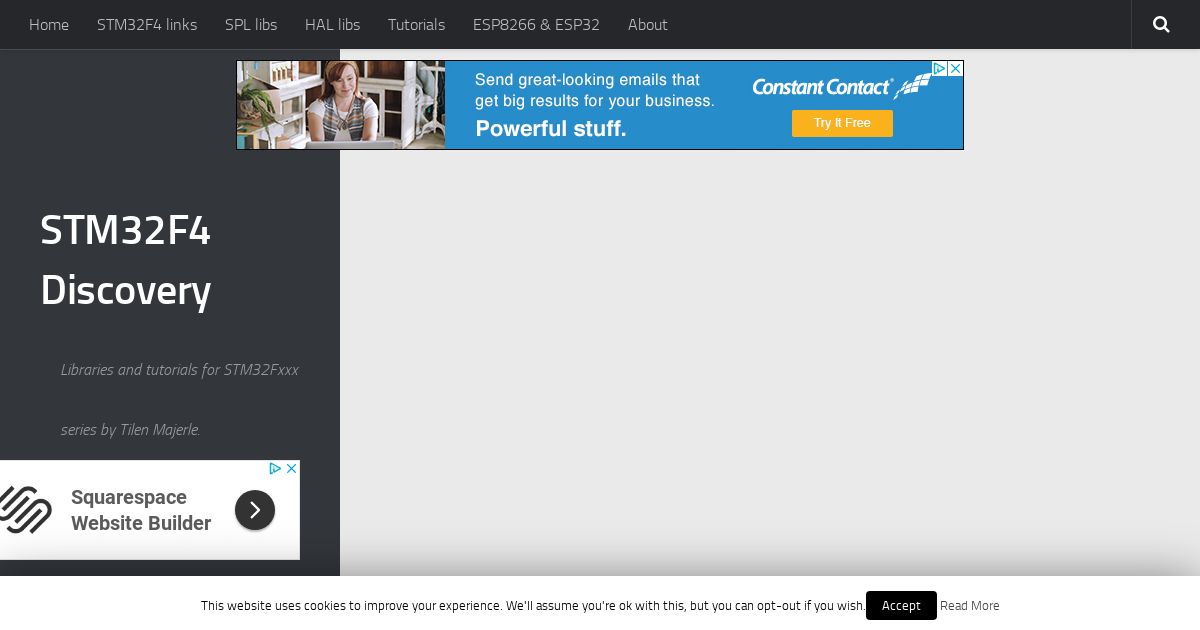
Task: Click the cookie notice message text
Action: tap(533, 605)
